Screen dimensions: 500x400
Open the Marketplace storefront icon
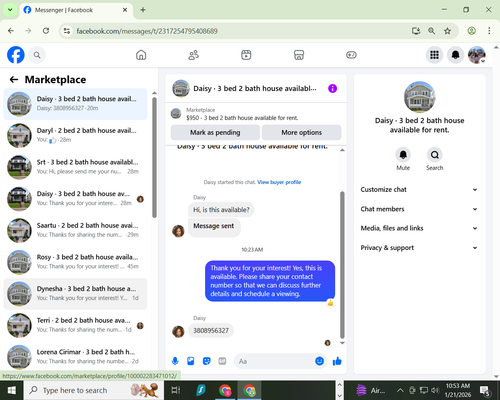pos(299,55)
